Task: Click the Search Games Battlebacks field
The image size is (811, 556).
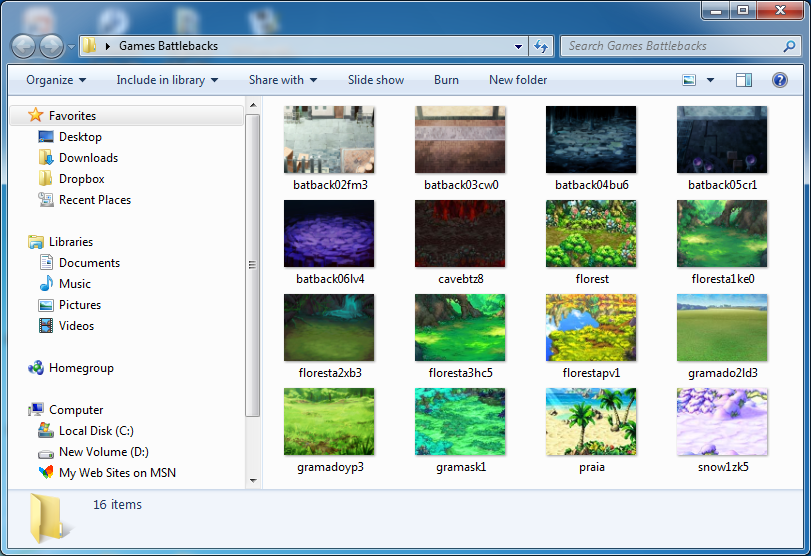Action: click(680, 46)
